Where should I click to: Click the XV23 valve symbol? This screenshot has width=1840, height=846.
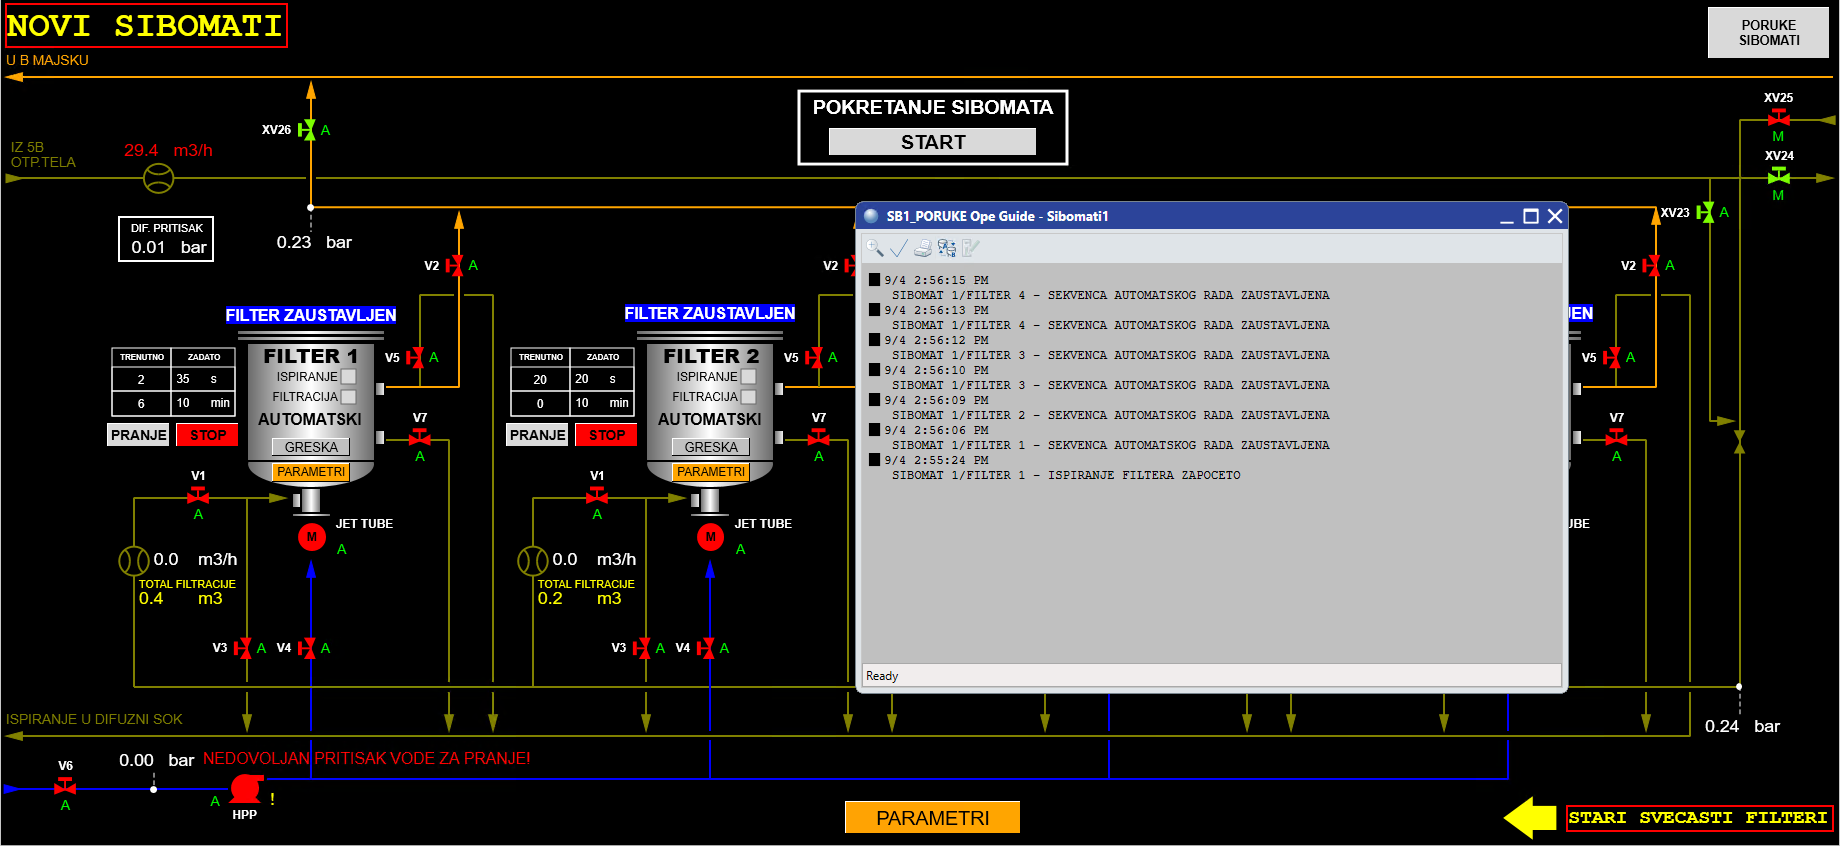pyautogui.click(x=1706, y=212)
